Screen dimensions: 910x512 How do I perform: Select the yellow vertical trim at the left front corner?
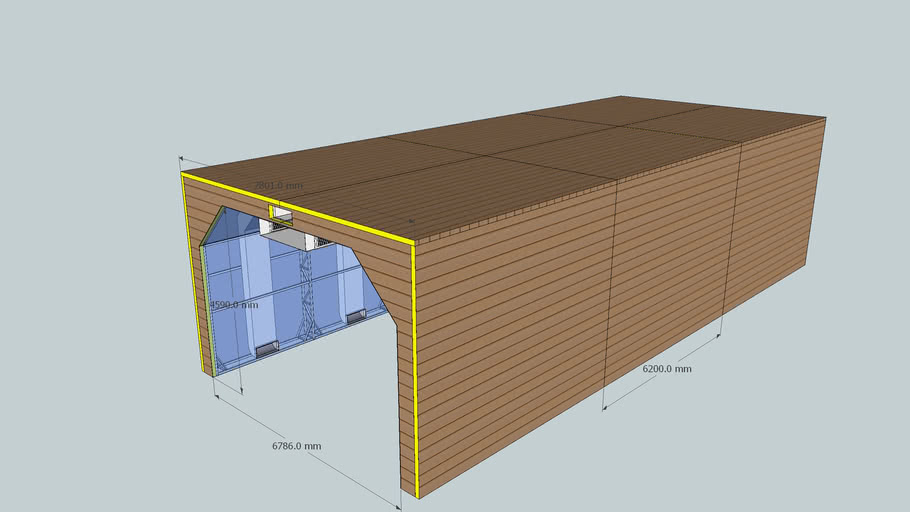coord(195,270)
